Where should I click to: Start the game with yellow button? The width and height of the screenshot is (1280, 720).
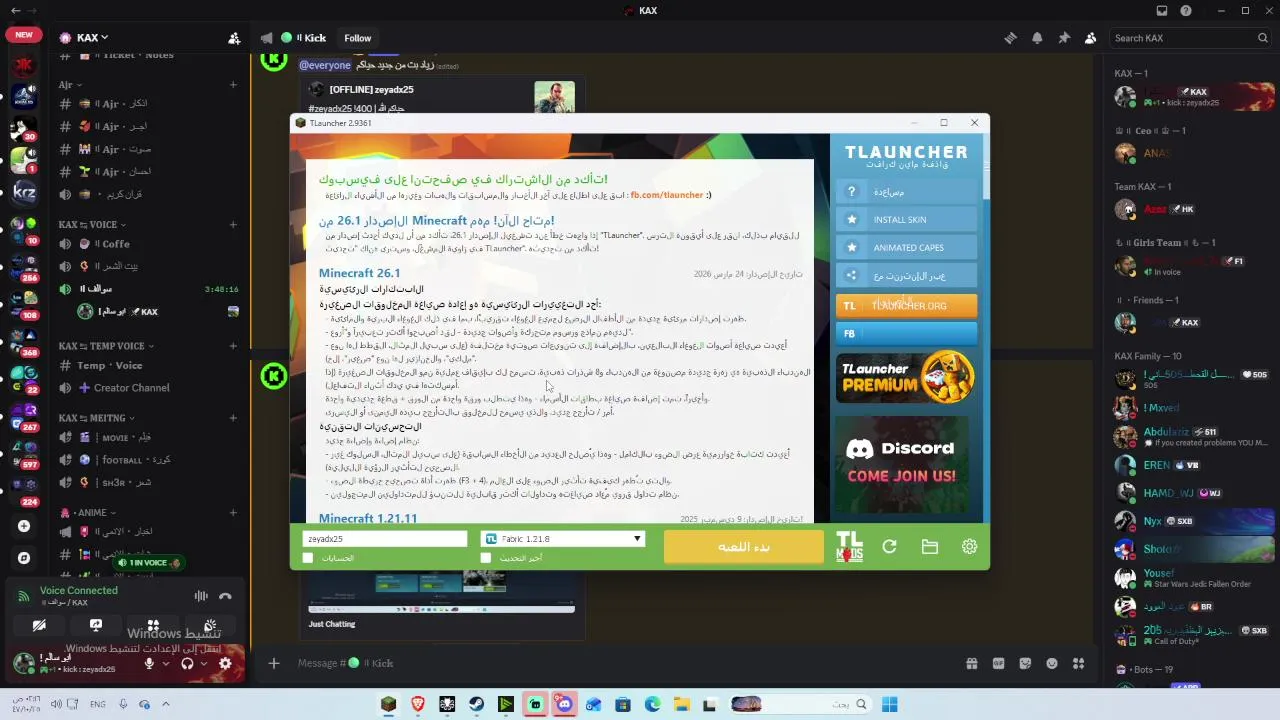click(x=744, y=547)
